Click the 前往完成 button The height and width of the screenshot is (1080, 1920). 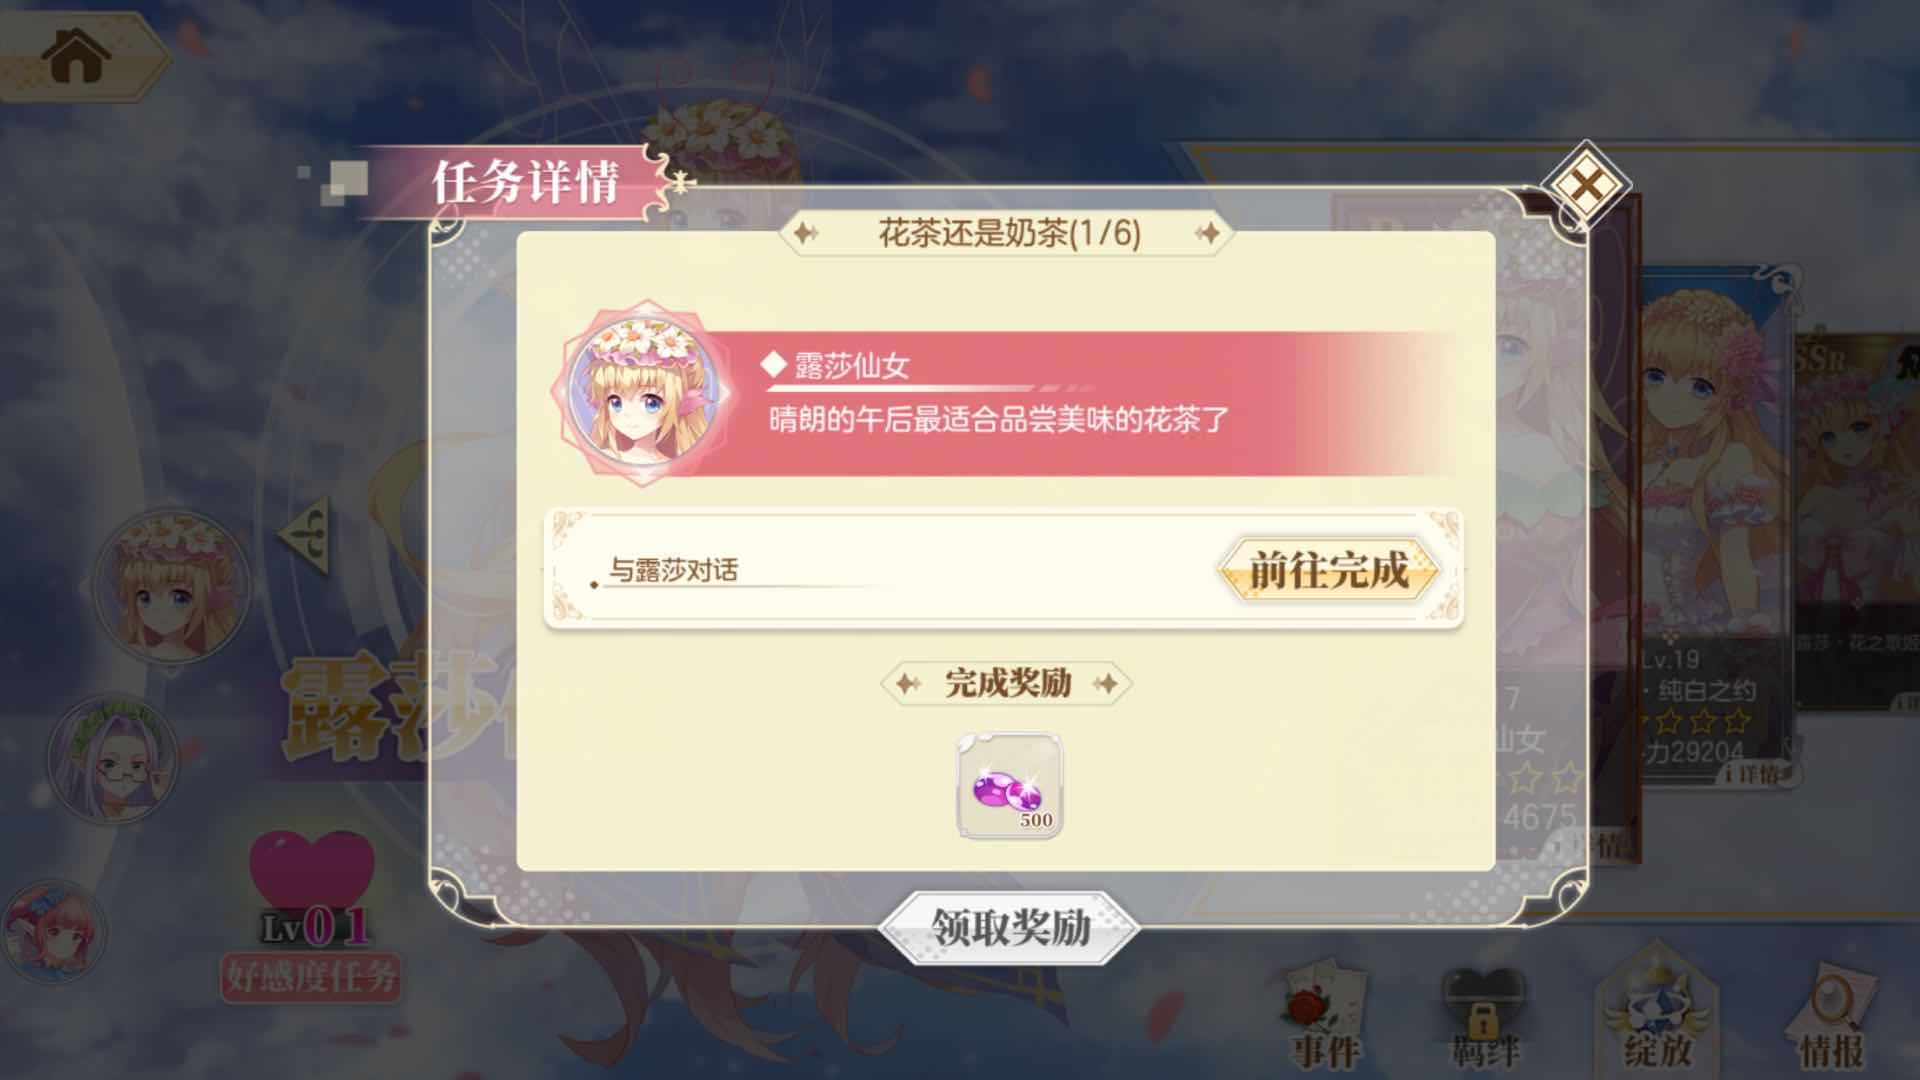click(1329, 571)
